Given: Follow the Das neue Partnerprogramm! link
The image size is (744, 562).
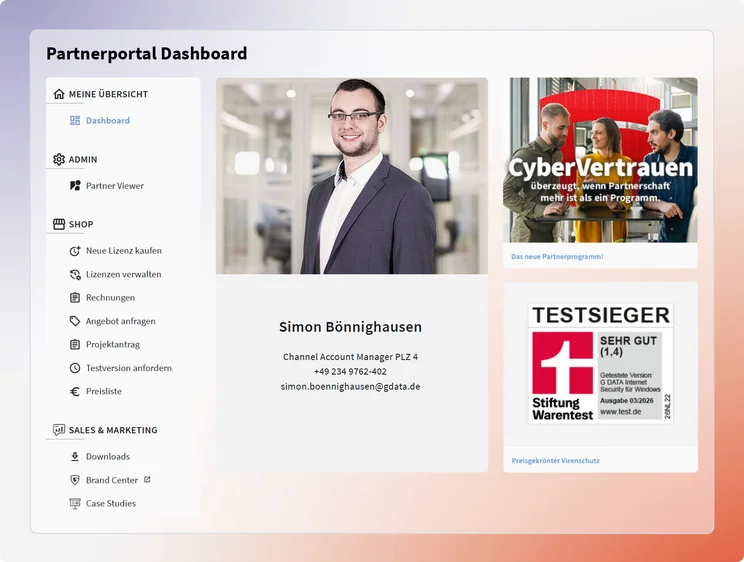Looking at the screenshot, I should (557, 256).
